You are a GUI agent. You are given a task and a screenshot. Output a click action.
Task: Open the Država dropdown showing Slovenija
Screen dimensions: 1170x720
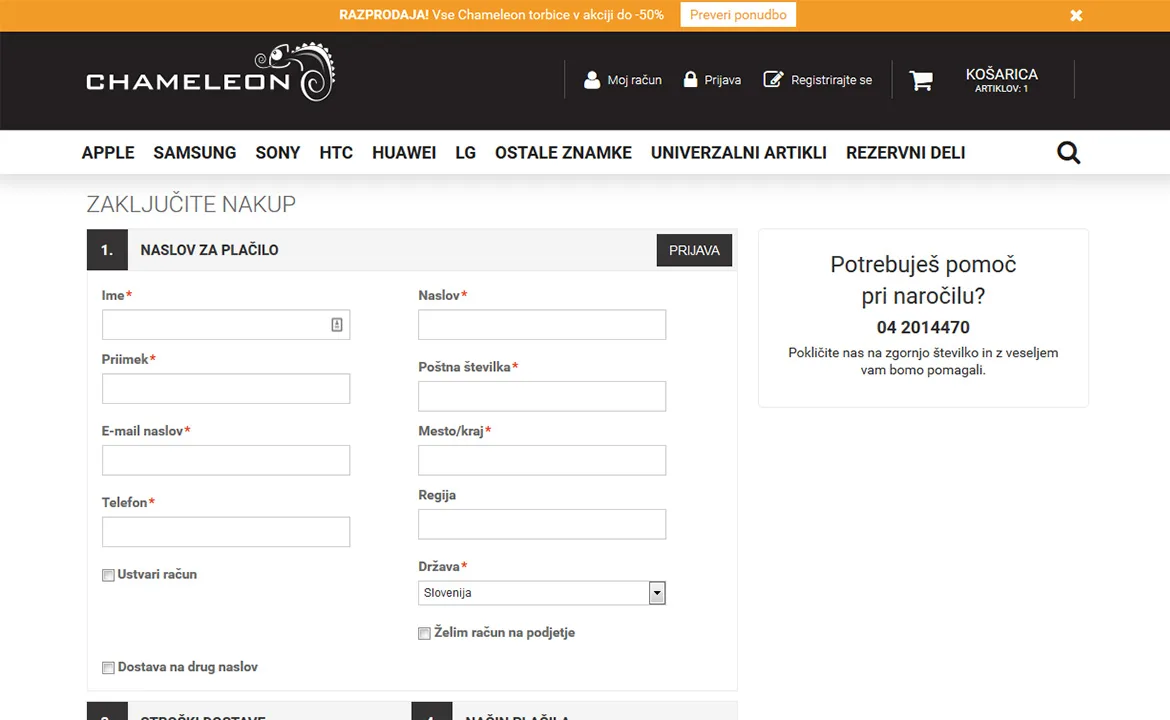(x=542, y=593)
